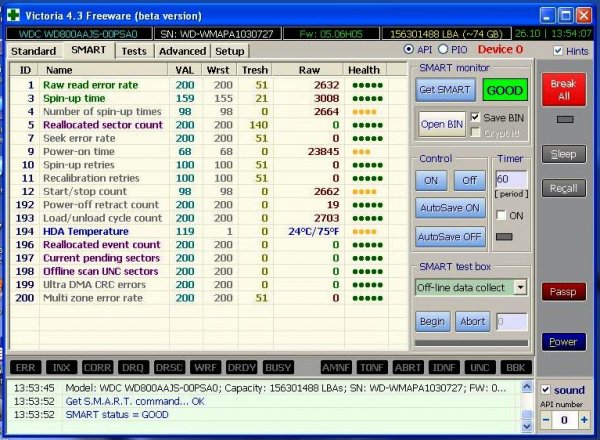This screenshot has height=440, width=600.
Task: Open the Off-line data collect dropdown
Action: (520, 287)
